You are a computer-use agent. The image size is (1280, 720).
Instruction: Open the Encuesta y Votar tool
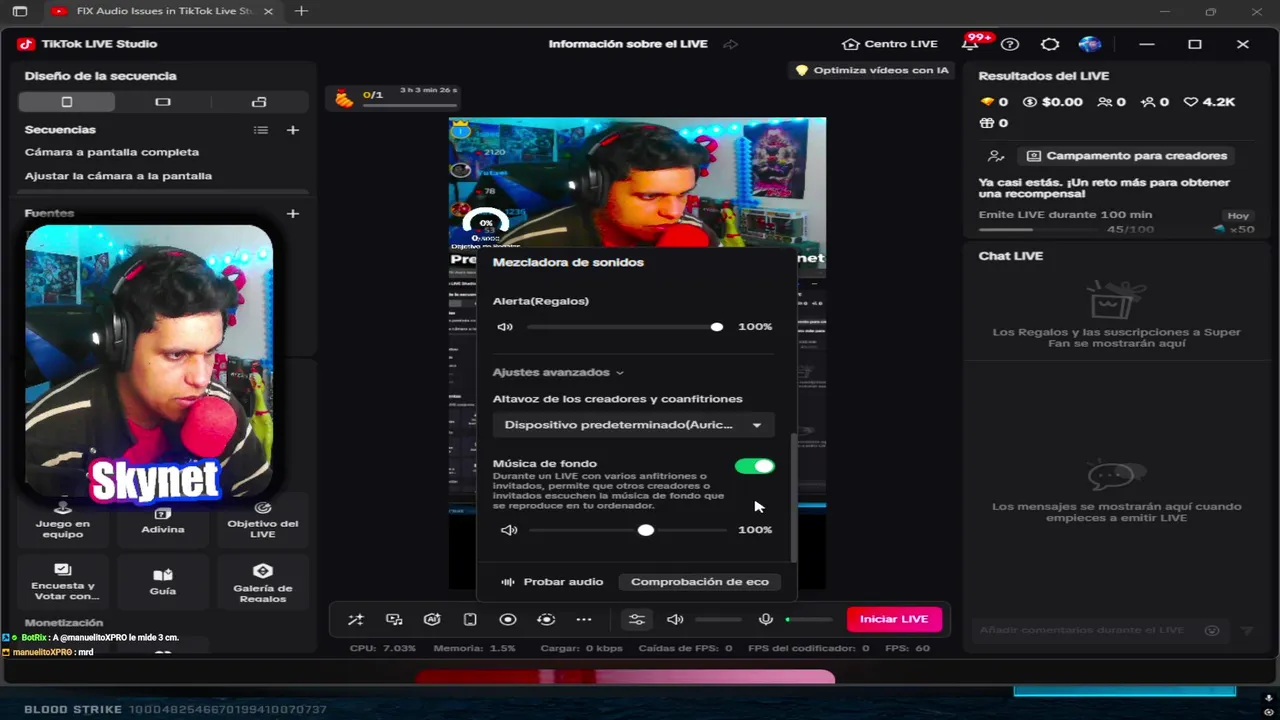[63, 581]
